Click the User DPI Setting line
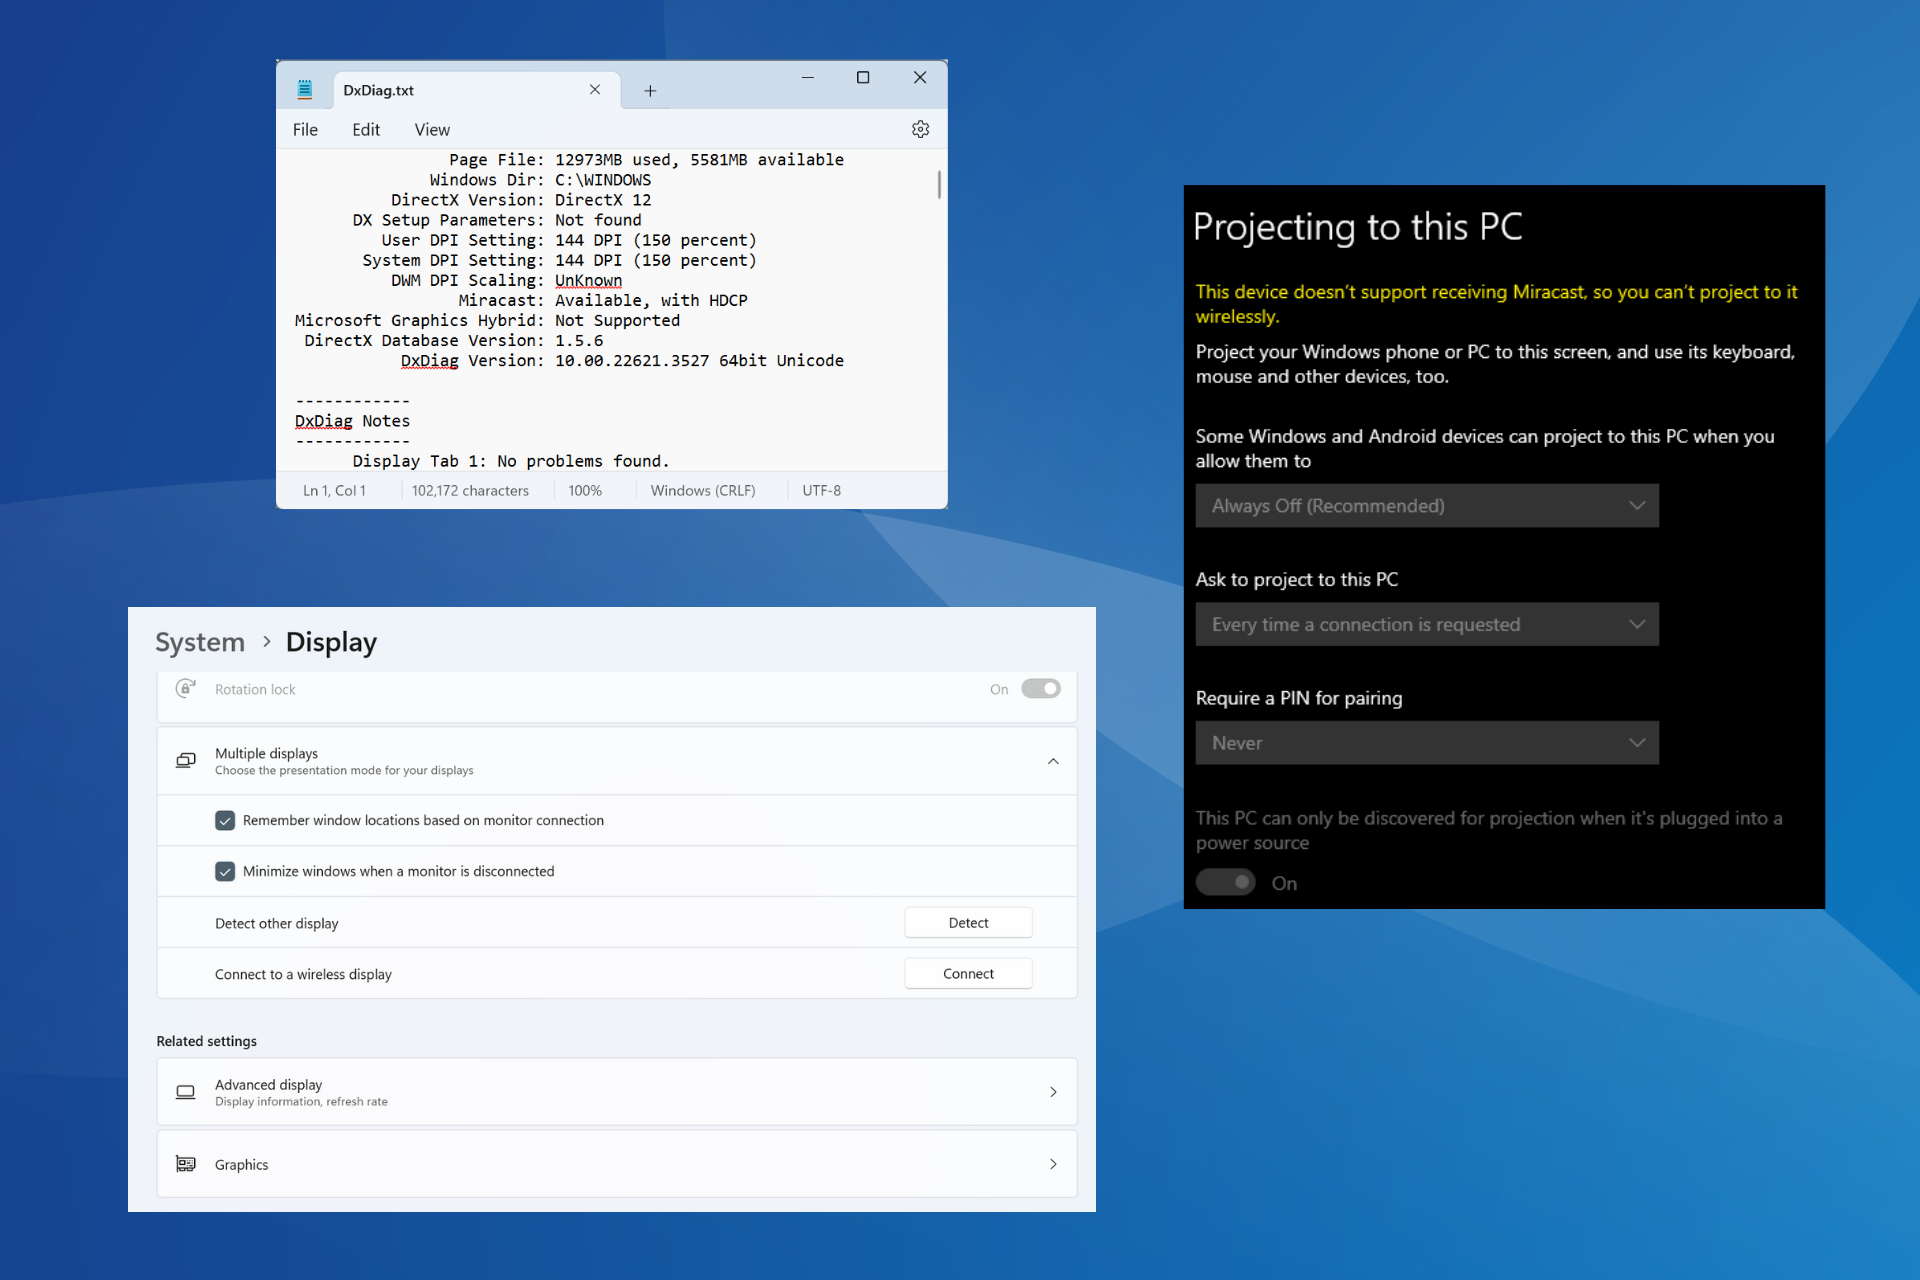This screenshot has height=1280, width=1920. click(569, 240)
